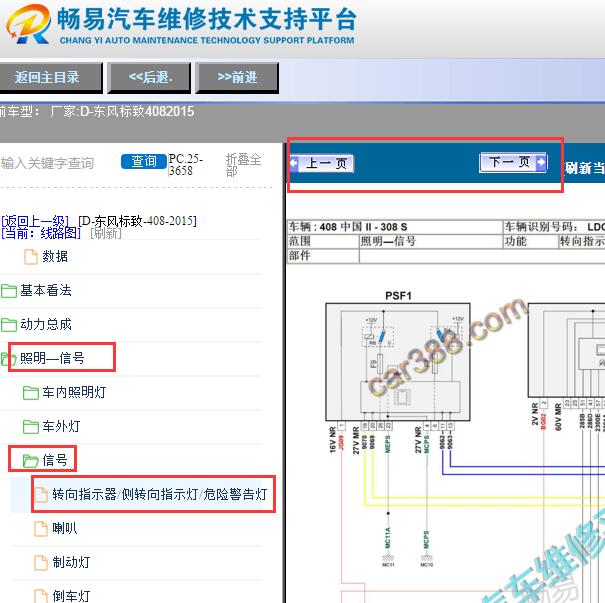The width and height of the screenshot is (605, 603).
Task: Click the 数据 page icon
Action: pos(31,257)
